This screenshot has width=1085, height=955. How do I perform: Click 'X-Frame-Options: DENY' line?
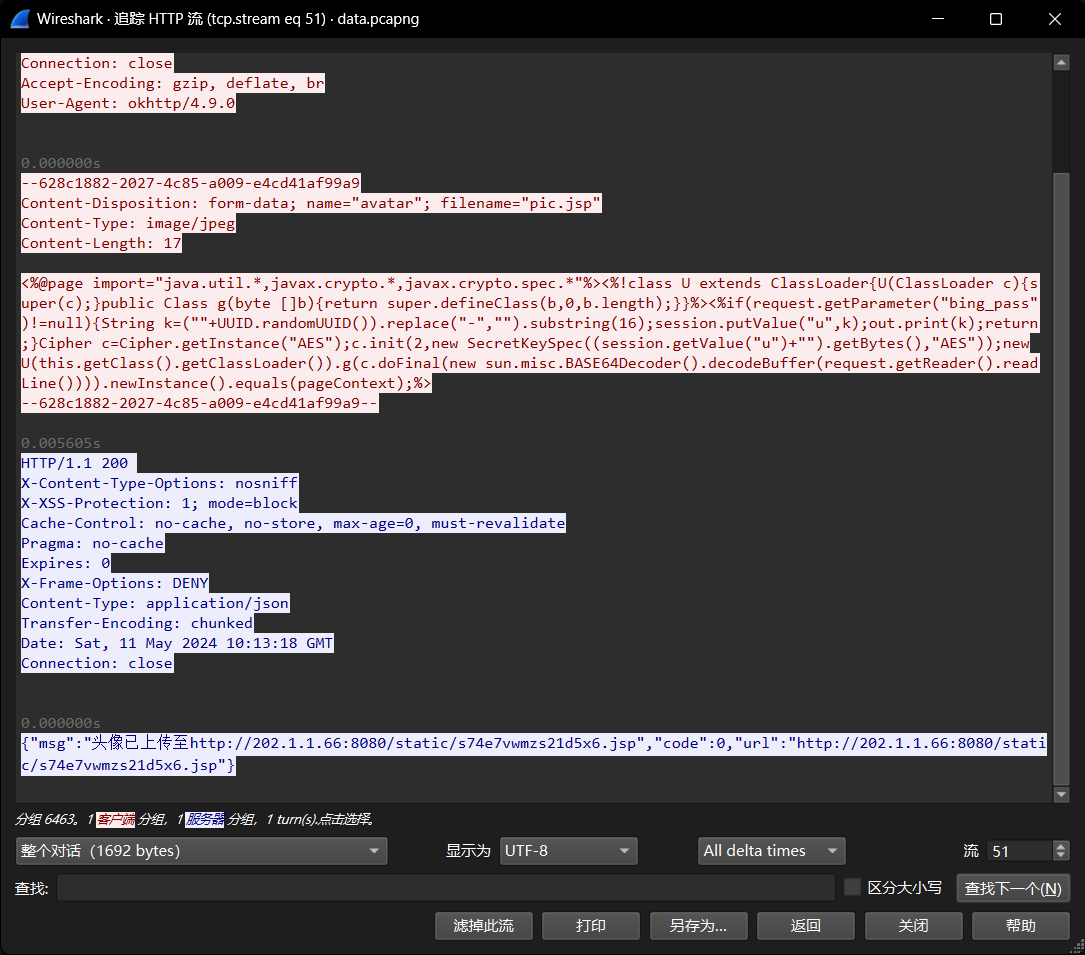115,583
